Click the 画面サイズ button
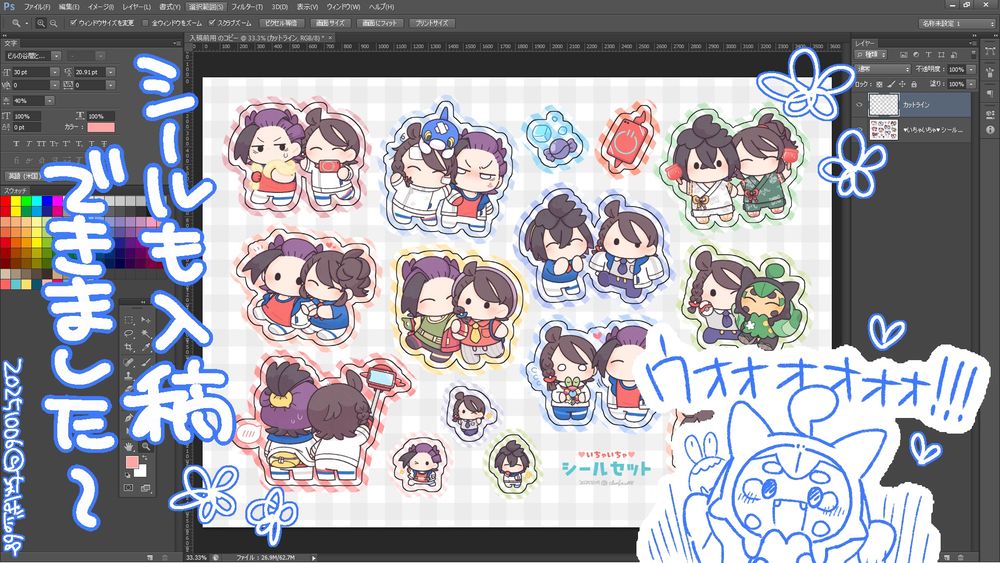The height and width of the screenshot is (563, 1000). (330, 23)
